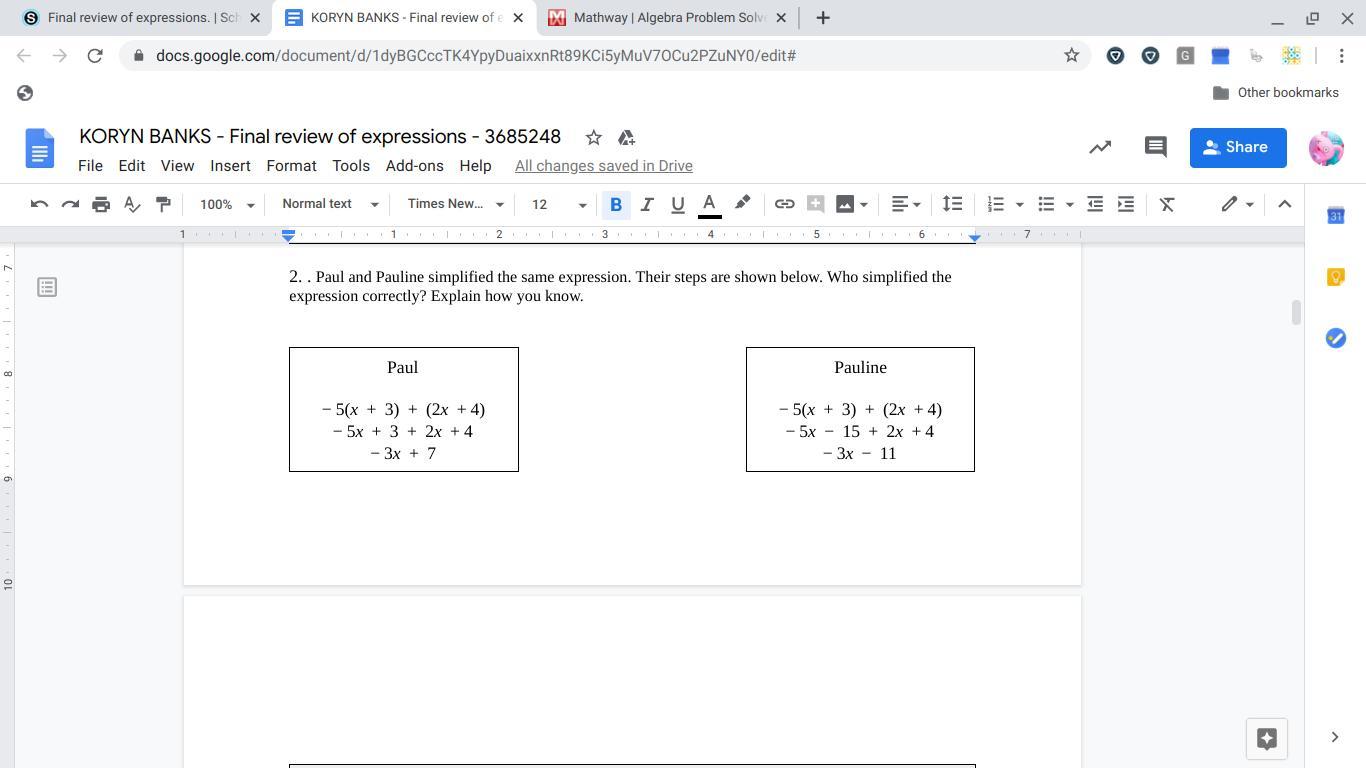The width and height of the screenshot is (1366, 768).
Task: Apply a numbered list
Action: click(996, 204)
